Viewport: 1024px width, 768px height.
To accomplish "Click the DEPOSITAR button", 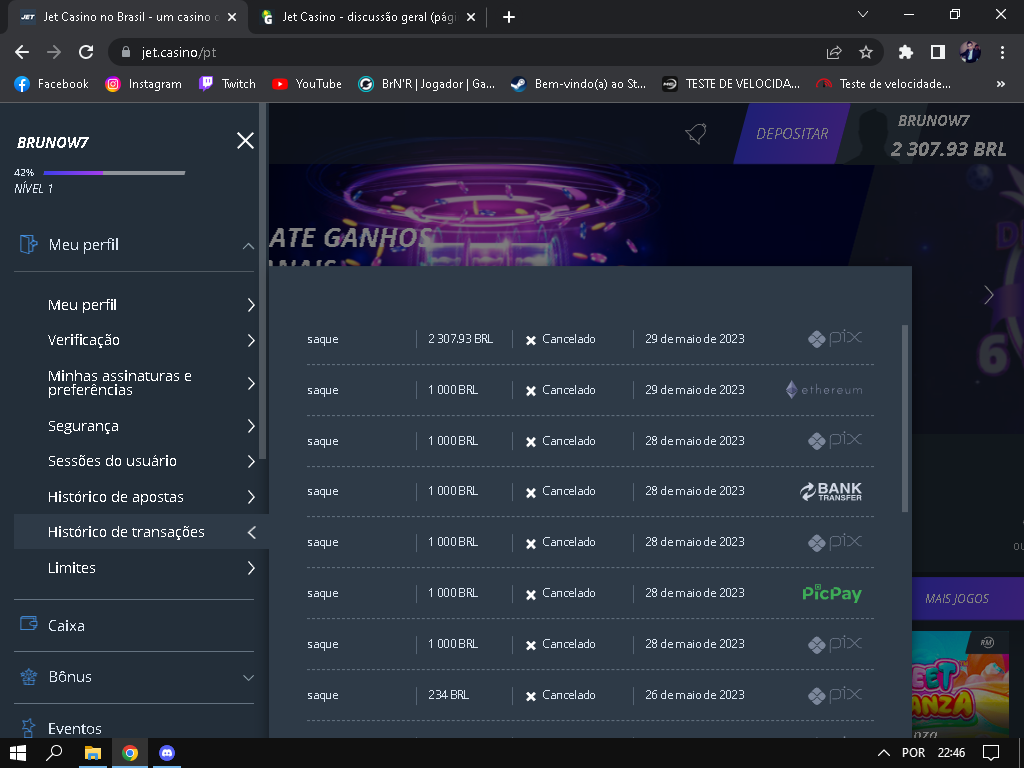I will (792, 134).
